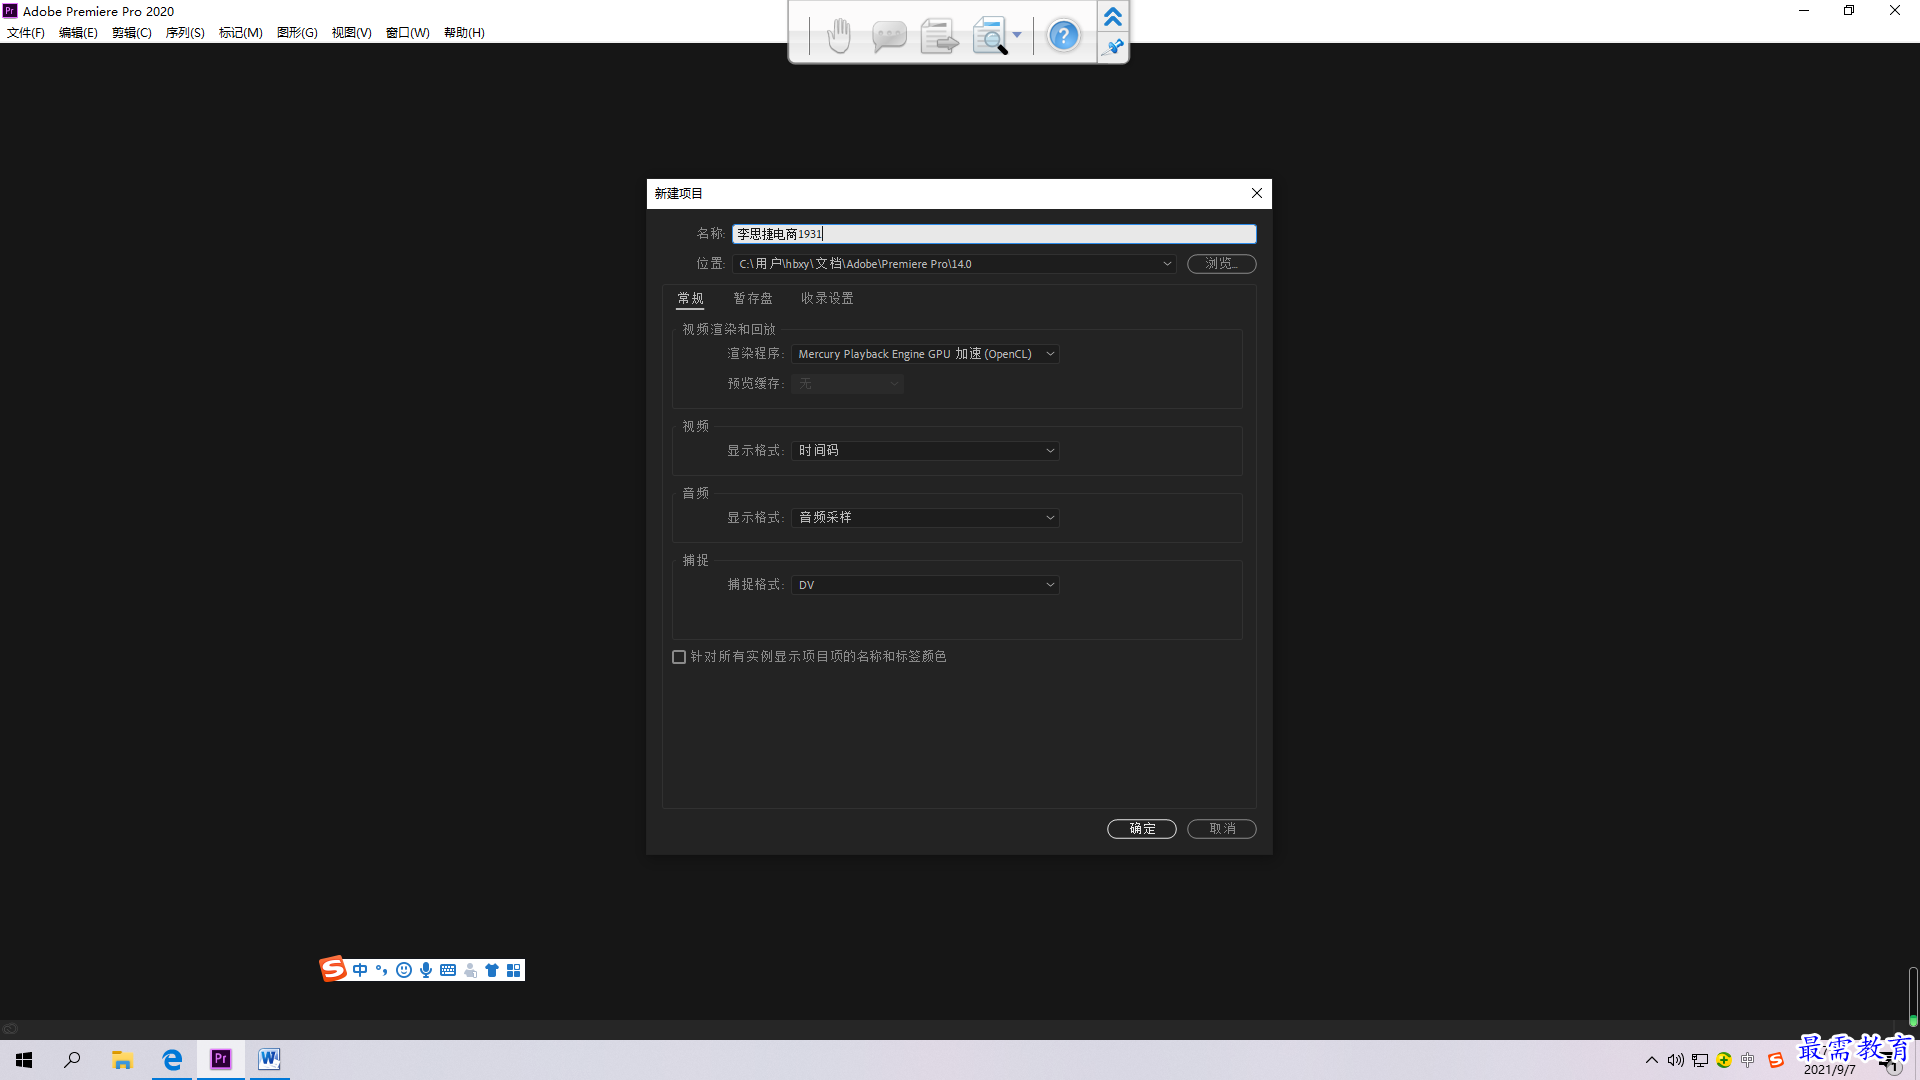
Task: Click the network tray icon
Action: click(1700, 1060)
